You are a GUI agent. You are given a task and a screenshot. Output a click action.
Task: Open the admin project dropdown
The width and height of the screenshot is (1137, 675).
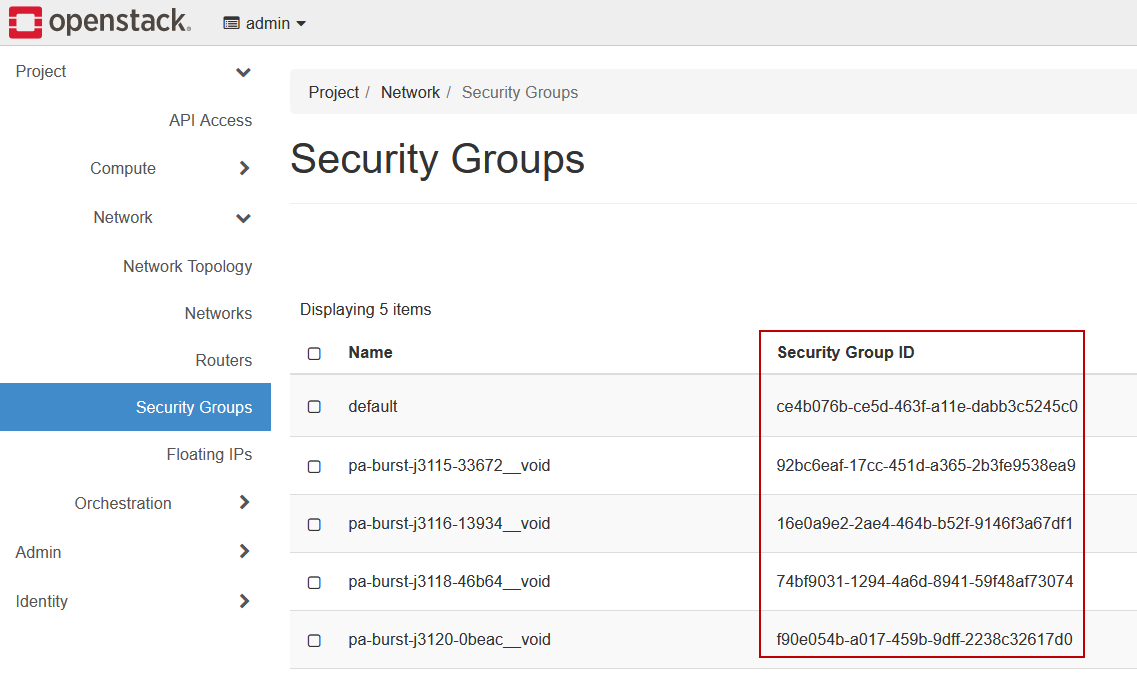(x=265, y=23)
